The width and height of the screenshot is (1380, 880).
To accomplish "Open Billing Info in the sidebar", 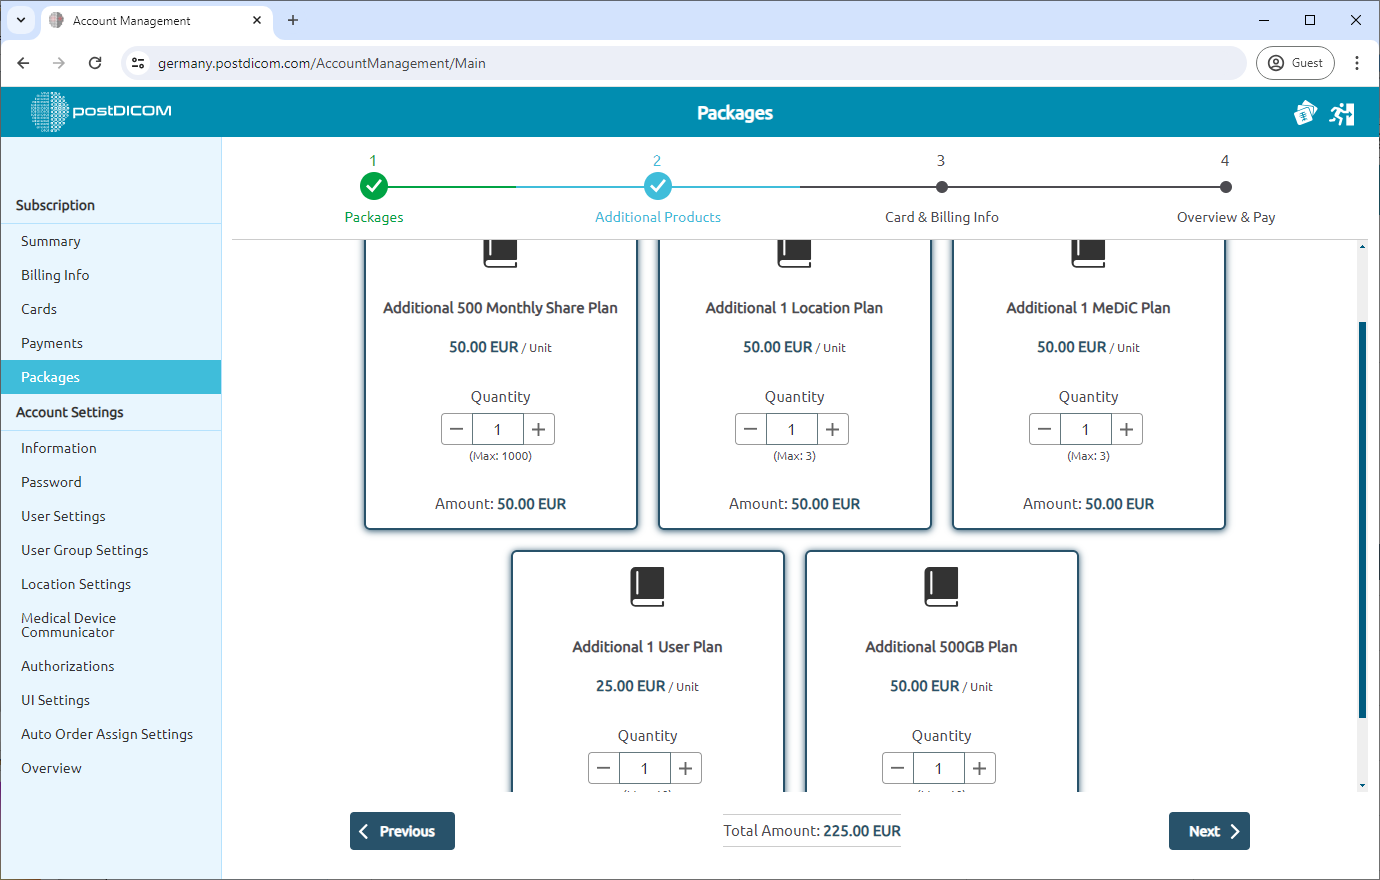I will [x=55, y=275].
